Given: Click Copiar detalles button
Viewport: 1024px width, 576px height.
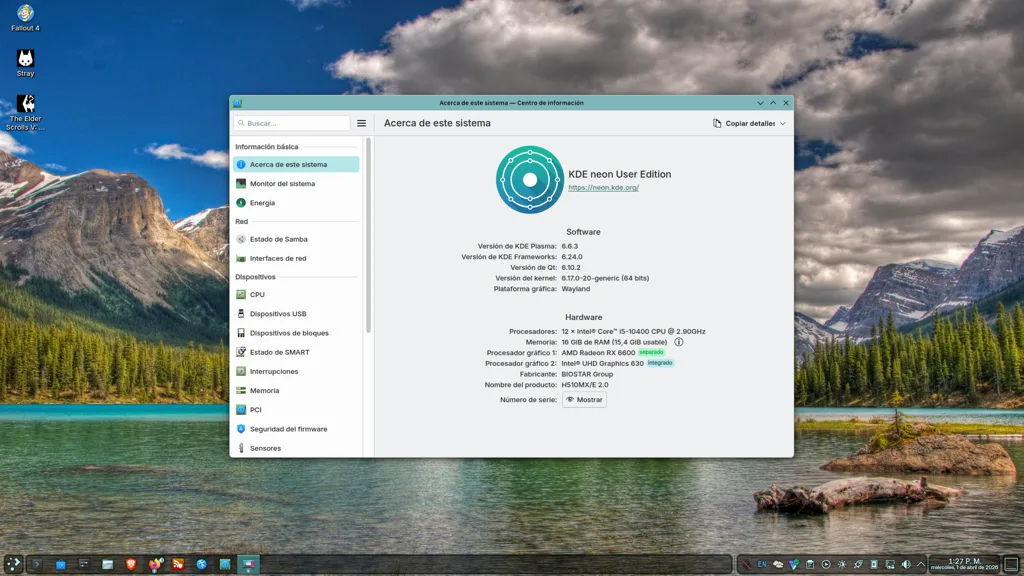Looking at the screenshot, I should click(x=744, y=123).
